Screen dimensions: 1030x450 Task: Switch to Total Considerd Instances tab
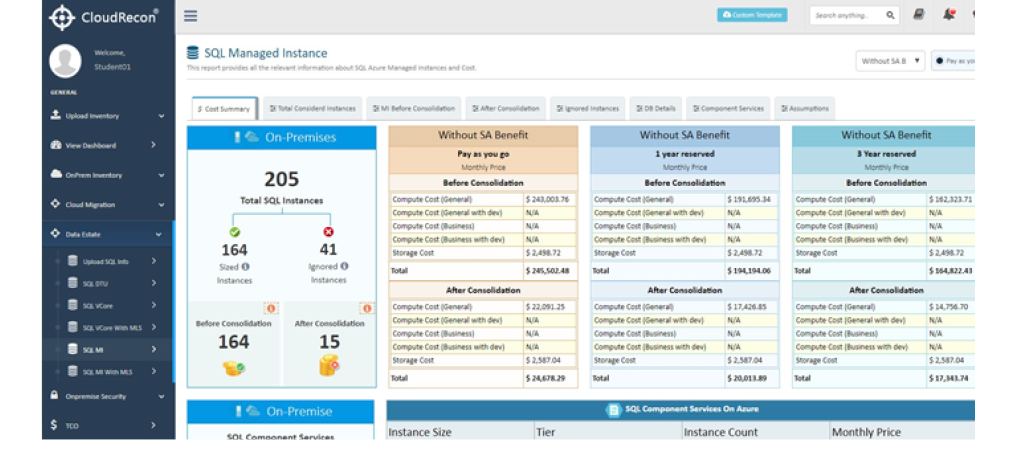pyautogui.click(x=313, y=108)
